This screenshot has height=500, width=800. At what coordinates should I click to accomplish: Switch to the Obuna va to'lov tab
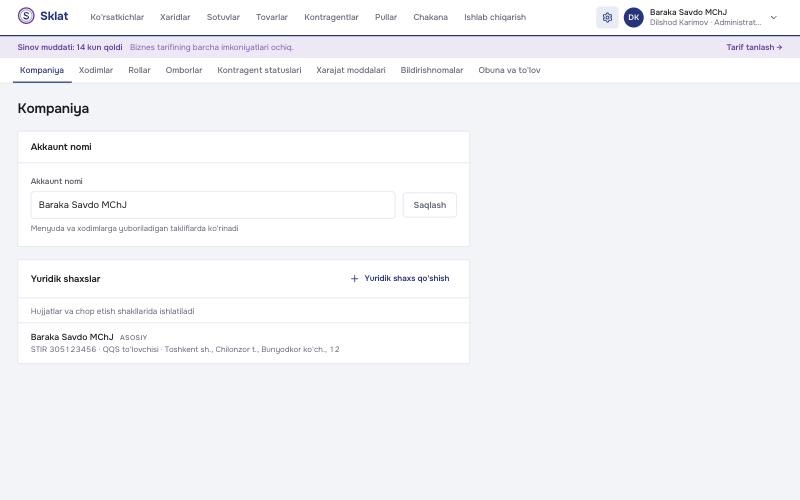pyautogui.click(x=509, y=70)
